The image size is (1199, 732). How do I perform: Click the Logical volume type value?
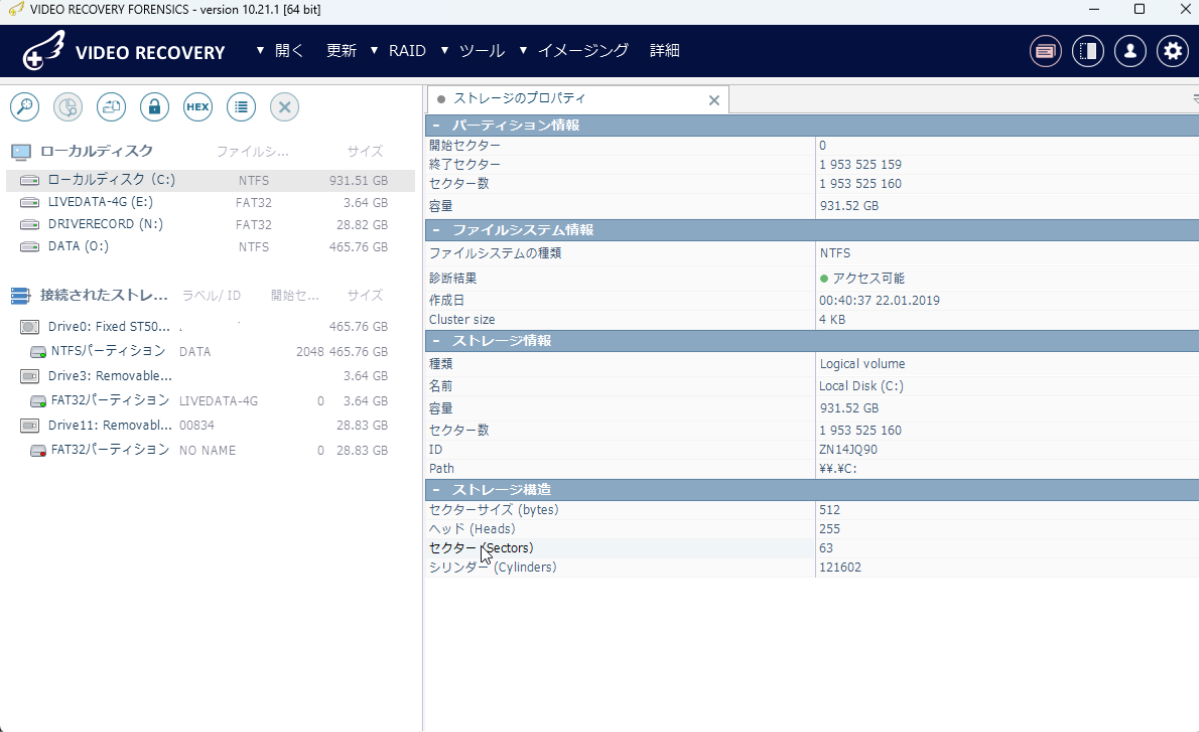click(862, 364)
